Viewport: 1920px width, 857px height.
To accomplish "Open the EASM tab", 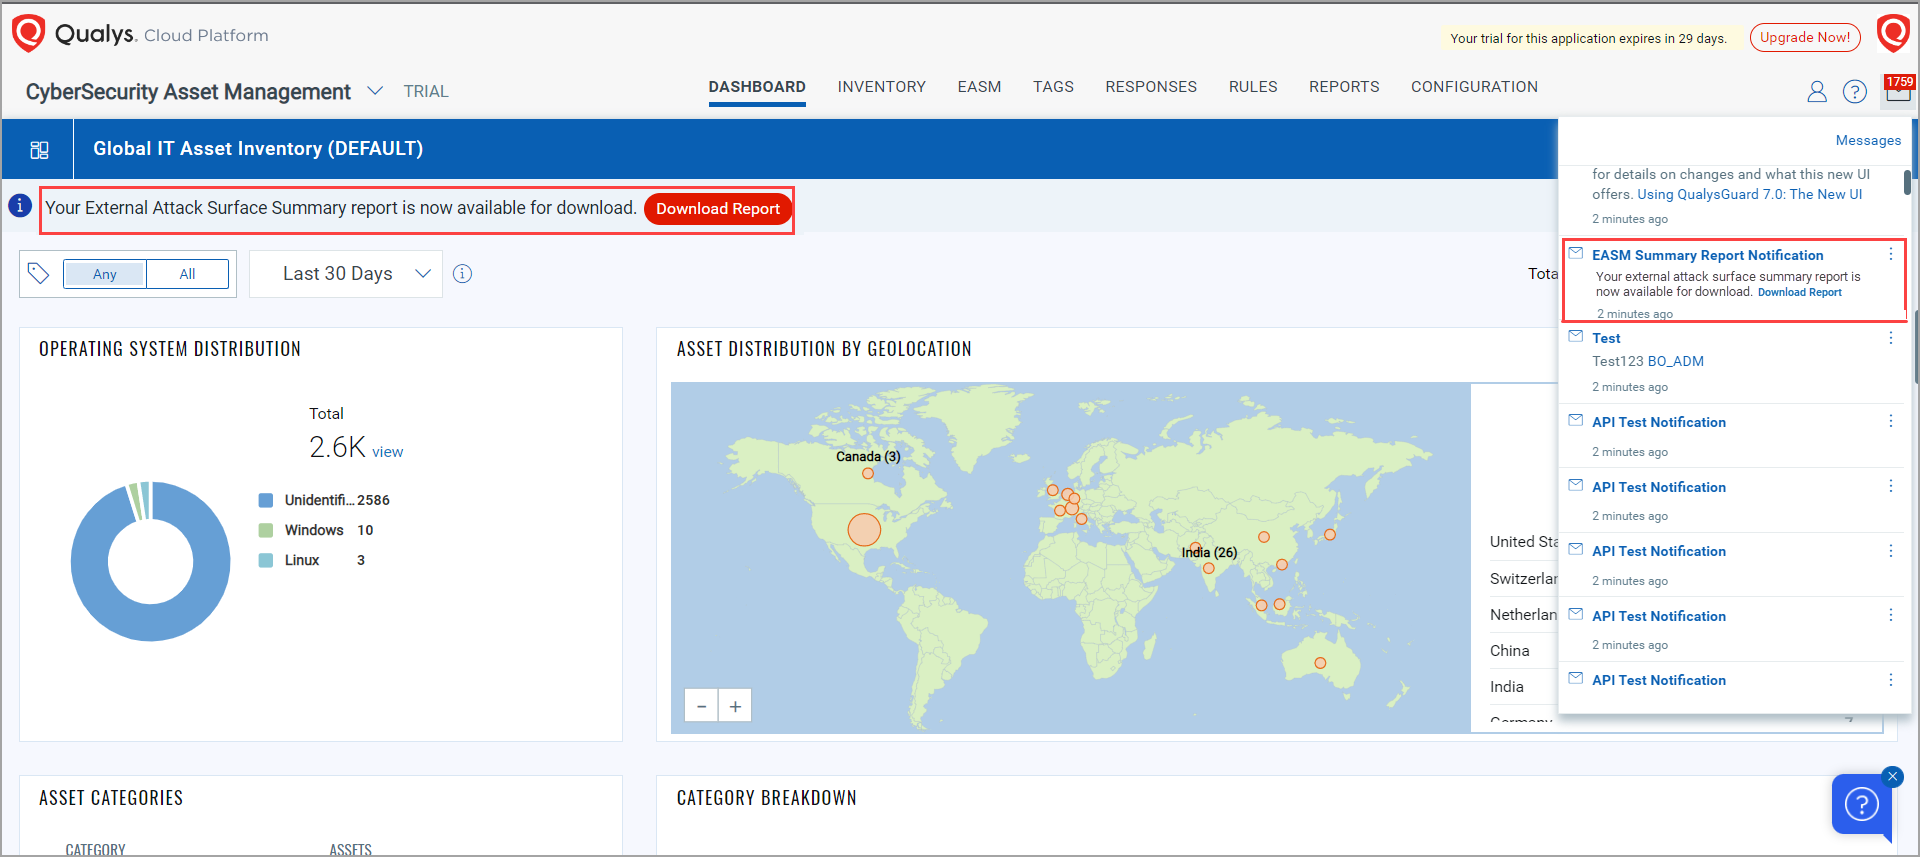I will (x=979, y=87).
